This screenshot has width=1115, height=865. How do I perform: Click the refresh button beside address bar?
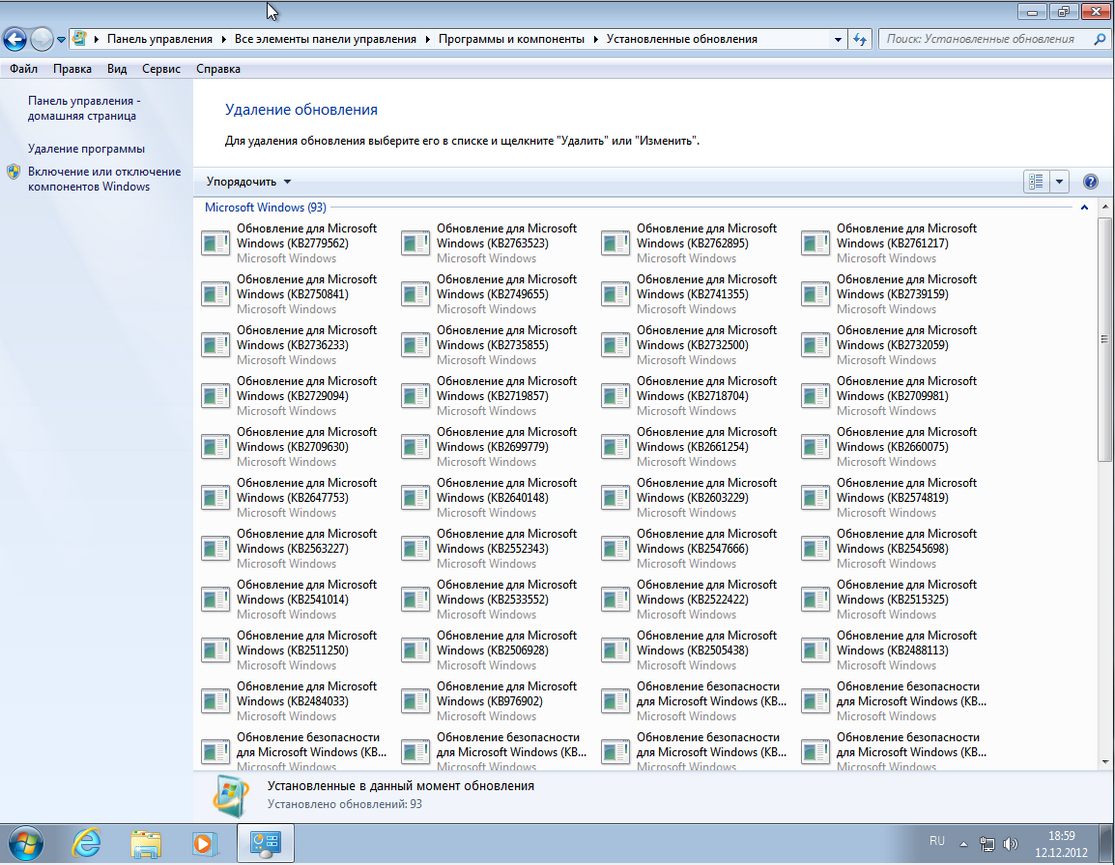point(860,39)
